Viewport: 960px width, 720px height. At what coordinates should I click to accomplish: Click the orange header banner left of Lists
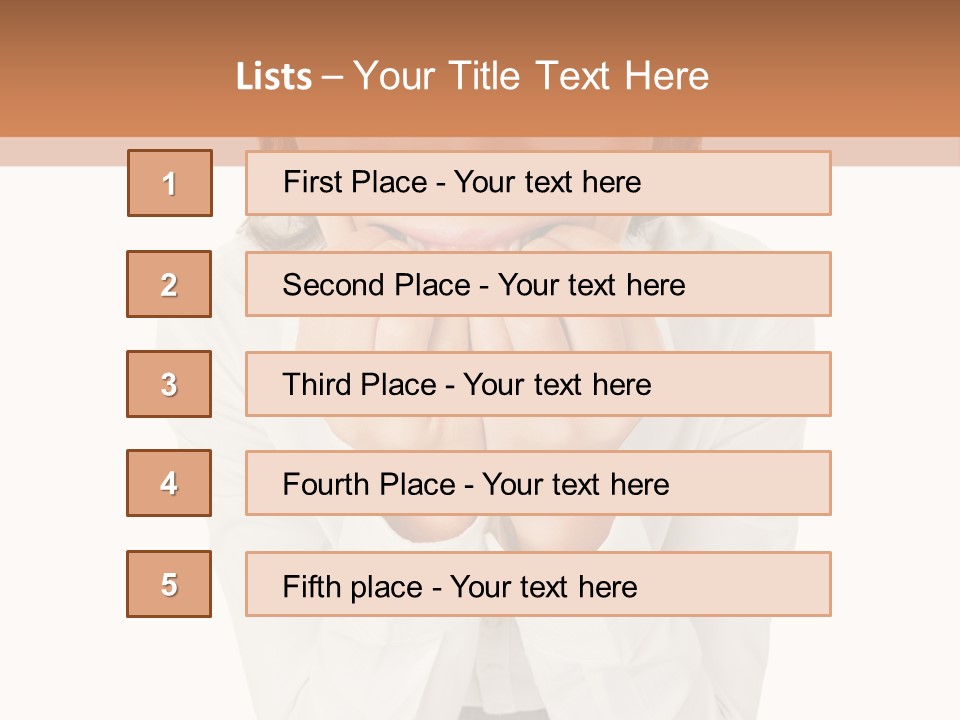116,69
